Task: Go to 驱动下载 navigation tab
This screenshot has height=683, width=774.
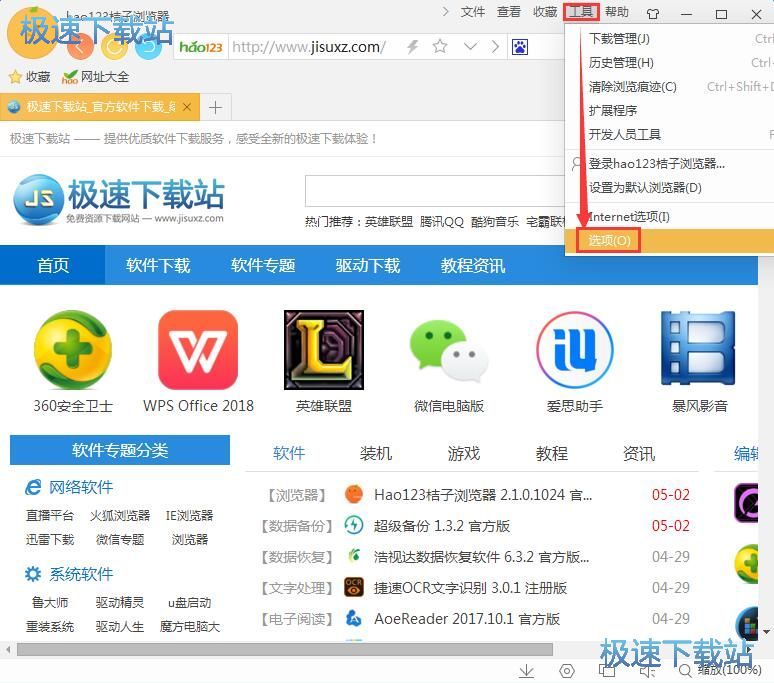Action: point(368,266)
